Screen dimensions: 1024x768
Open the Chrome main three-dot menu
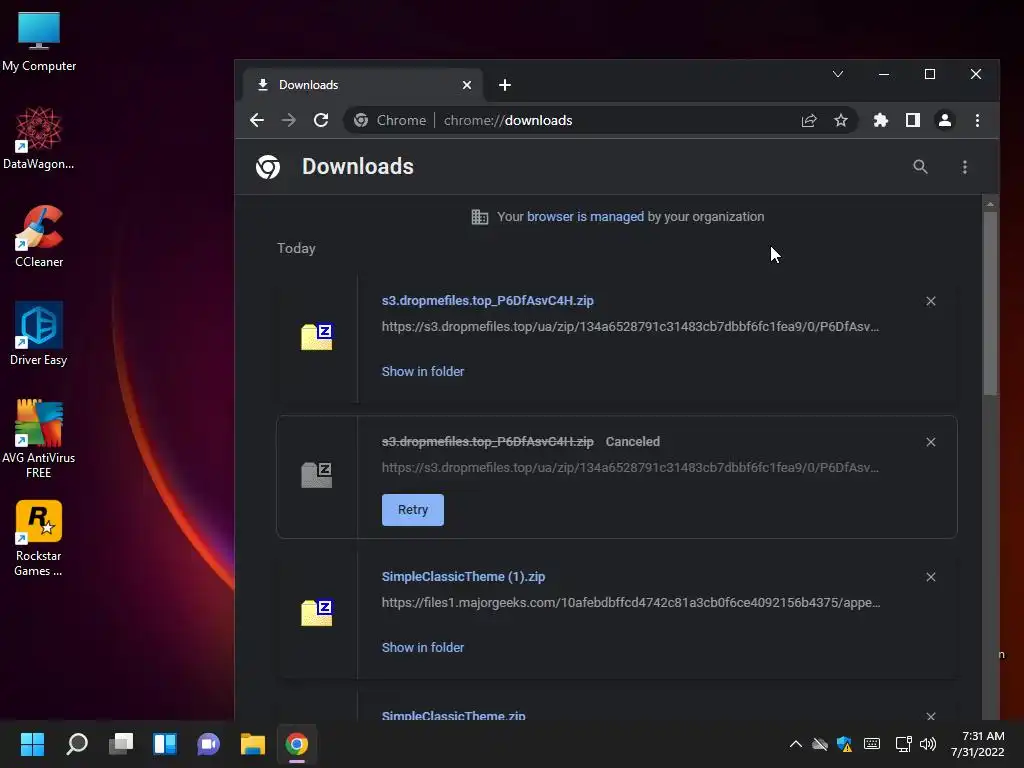tap(978, 120)
